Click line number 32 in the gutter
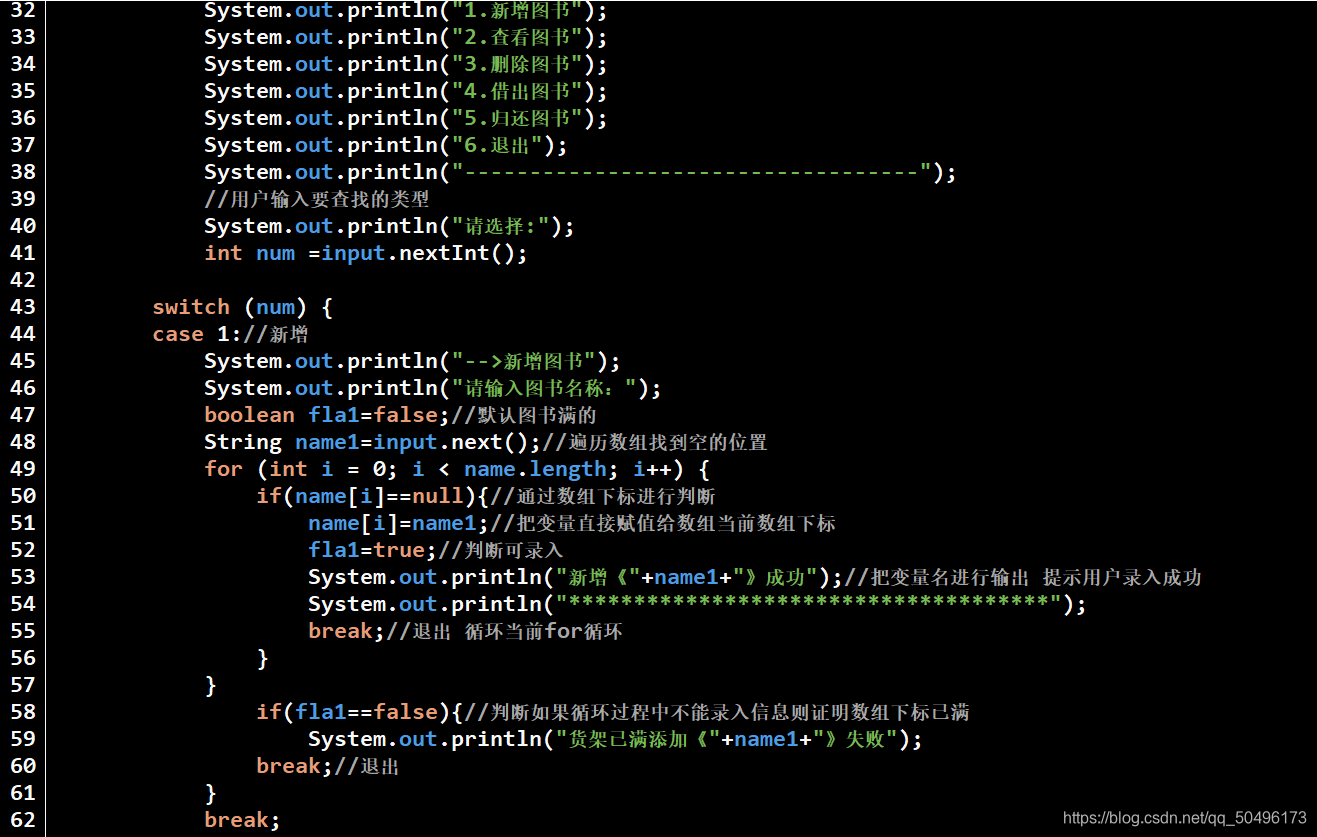The width and height of the screenshot is (1317, 837). coord(22,11)
